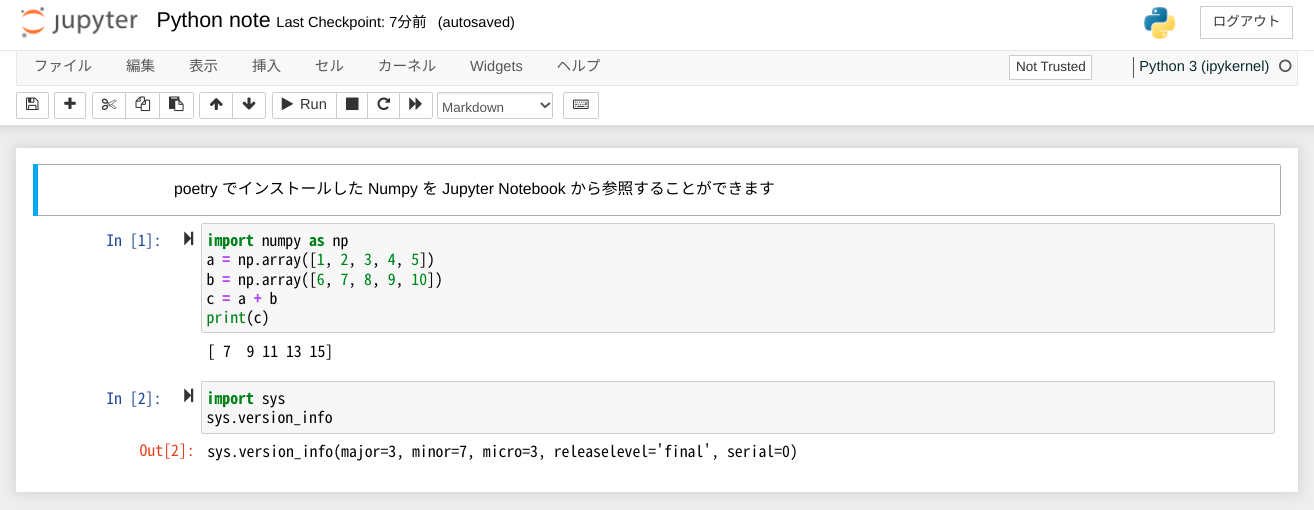Interrupt the kernel with stop icon
Screen dimensions: 1314x510
[x=352, y=105]
